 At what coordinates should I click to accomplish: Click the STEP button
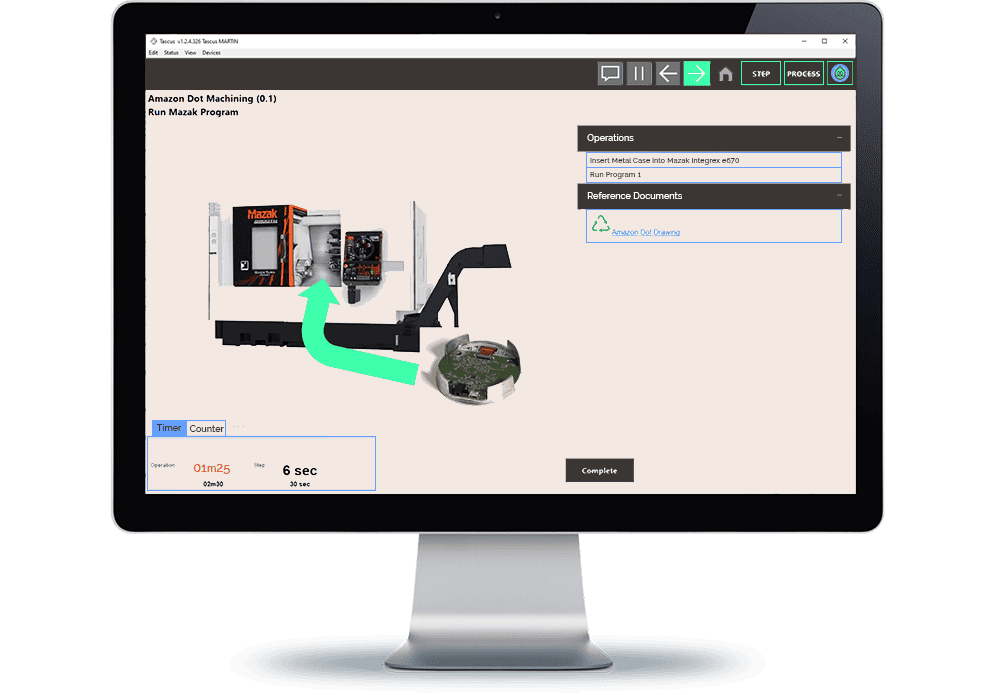pyautogui.click(x=760, y=74)
